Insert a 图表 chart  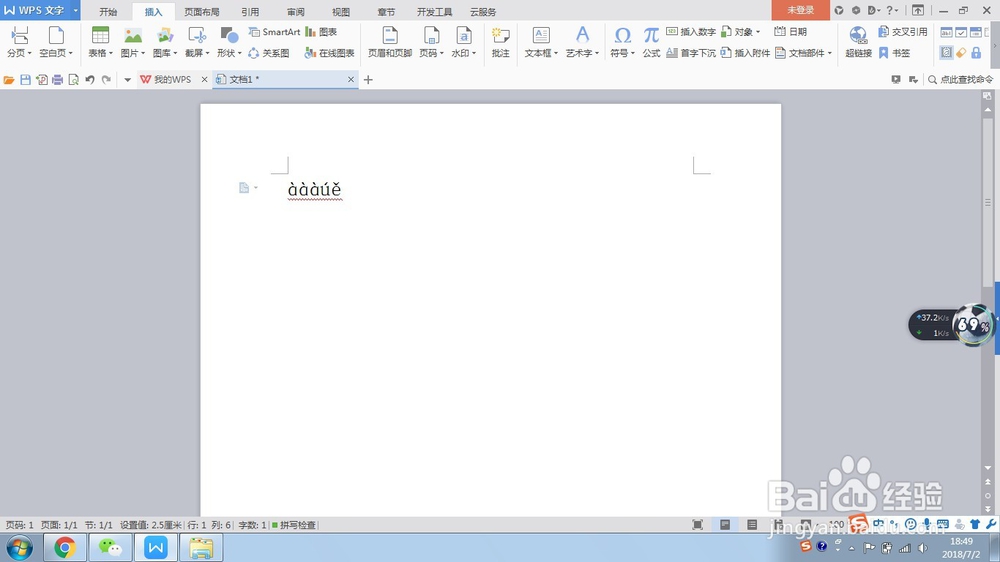(321, 32)
